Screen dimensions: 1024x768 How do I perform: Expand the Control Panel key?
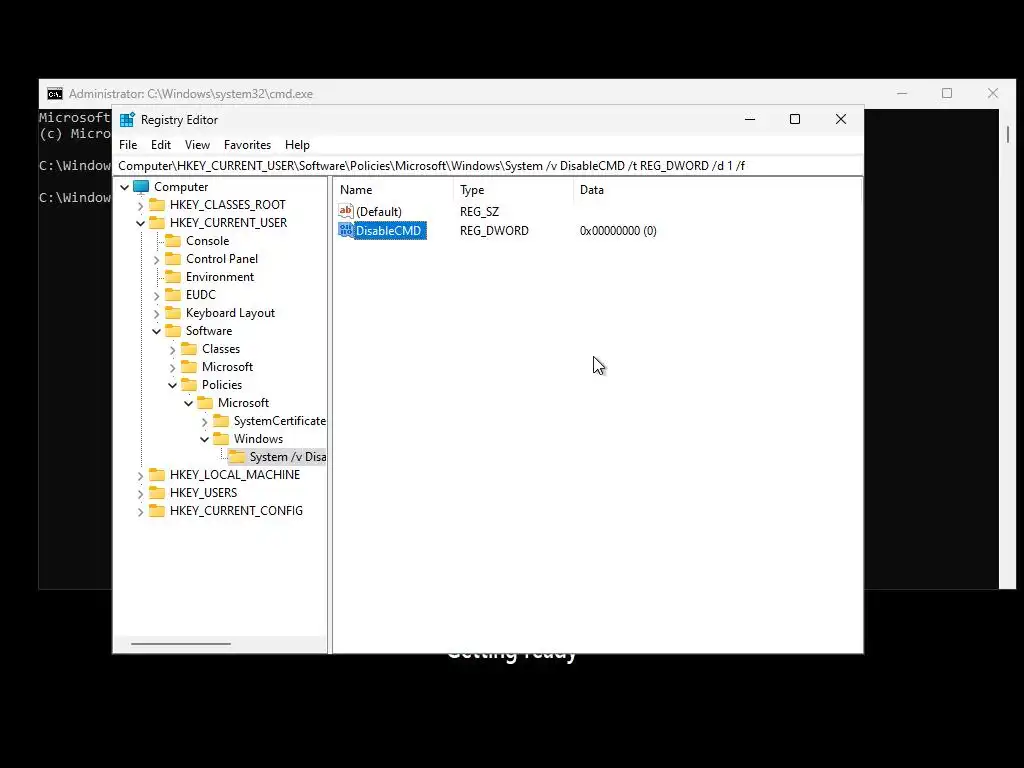(157, 260)
